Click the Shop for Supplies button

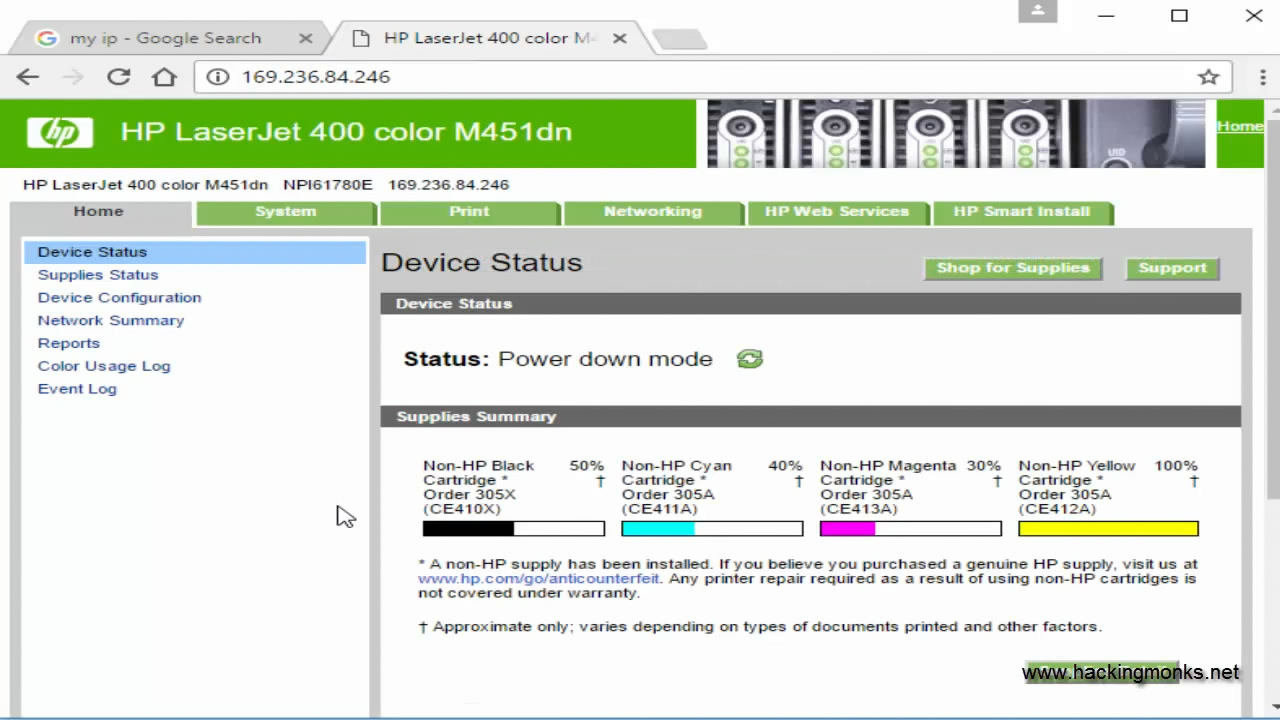[x=1013, y=268]
